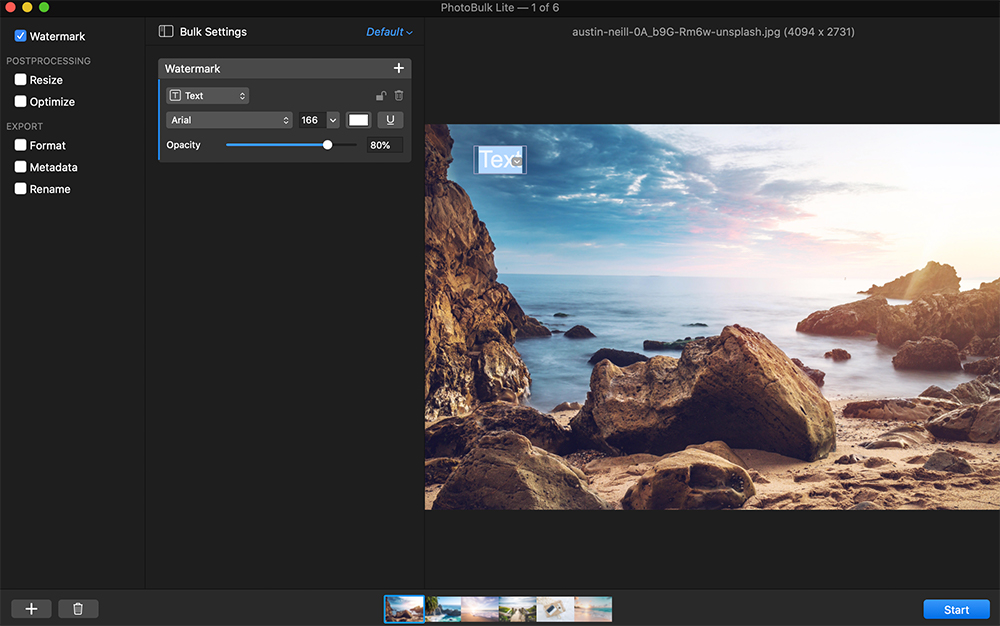Open the Arial font selector
The height and width of the screenshot is (626, 1000).
pyautogui.click(x=228, y=119)
